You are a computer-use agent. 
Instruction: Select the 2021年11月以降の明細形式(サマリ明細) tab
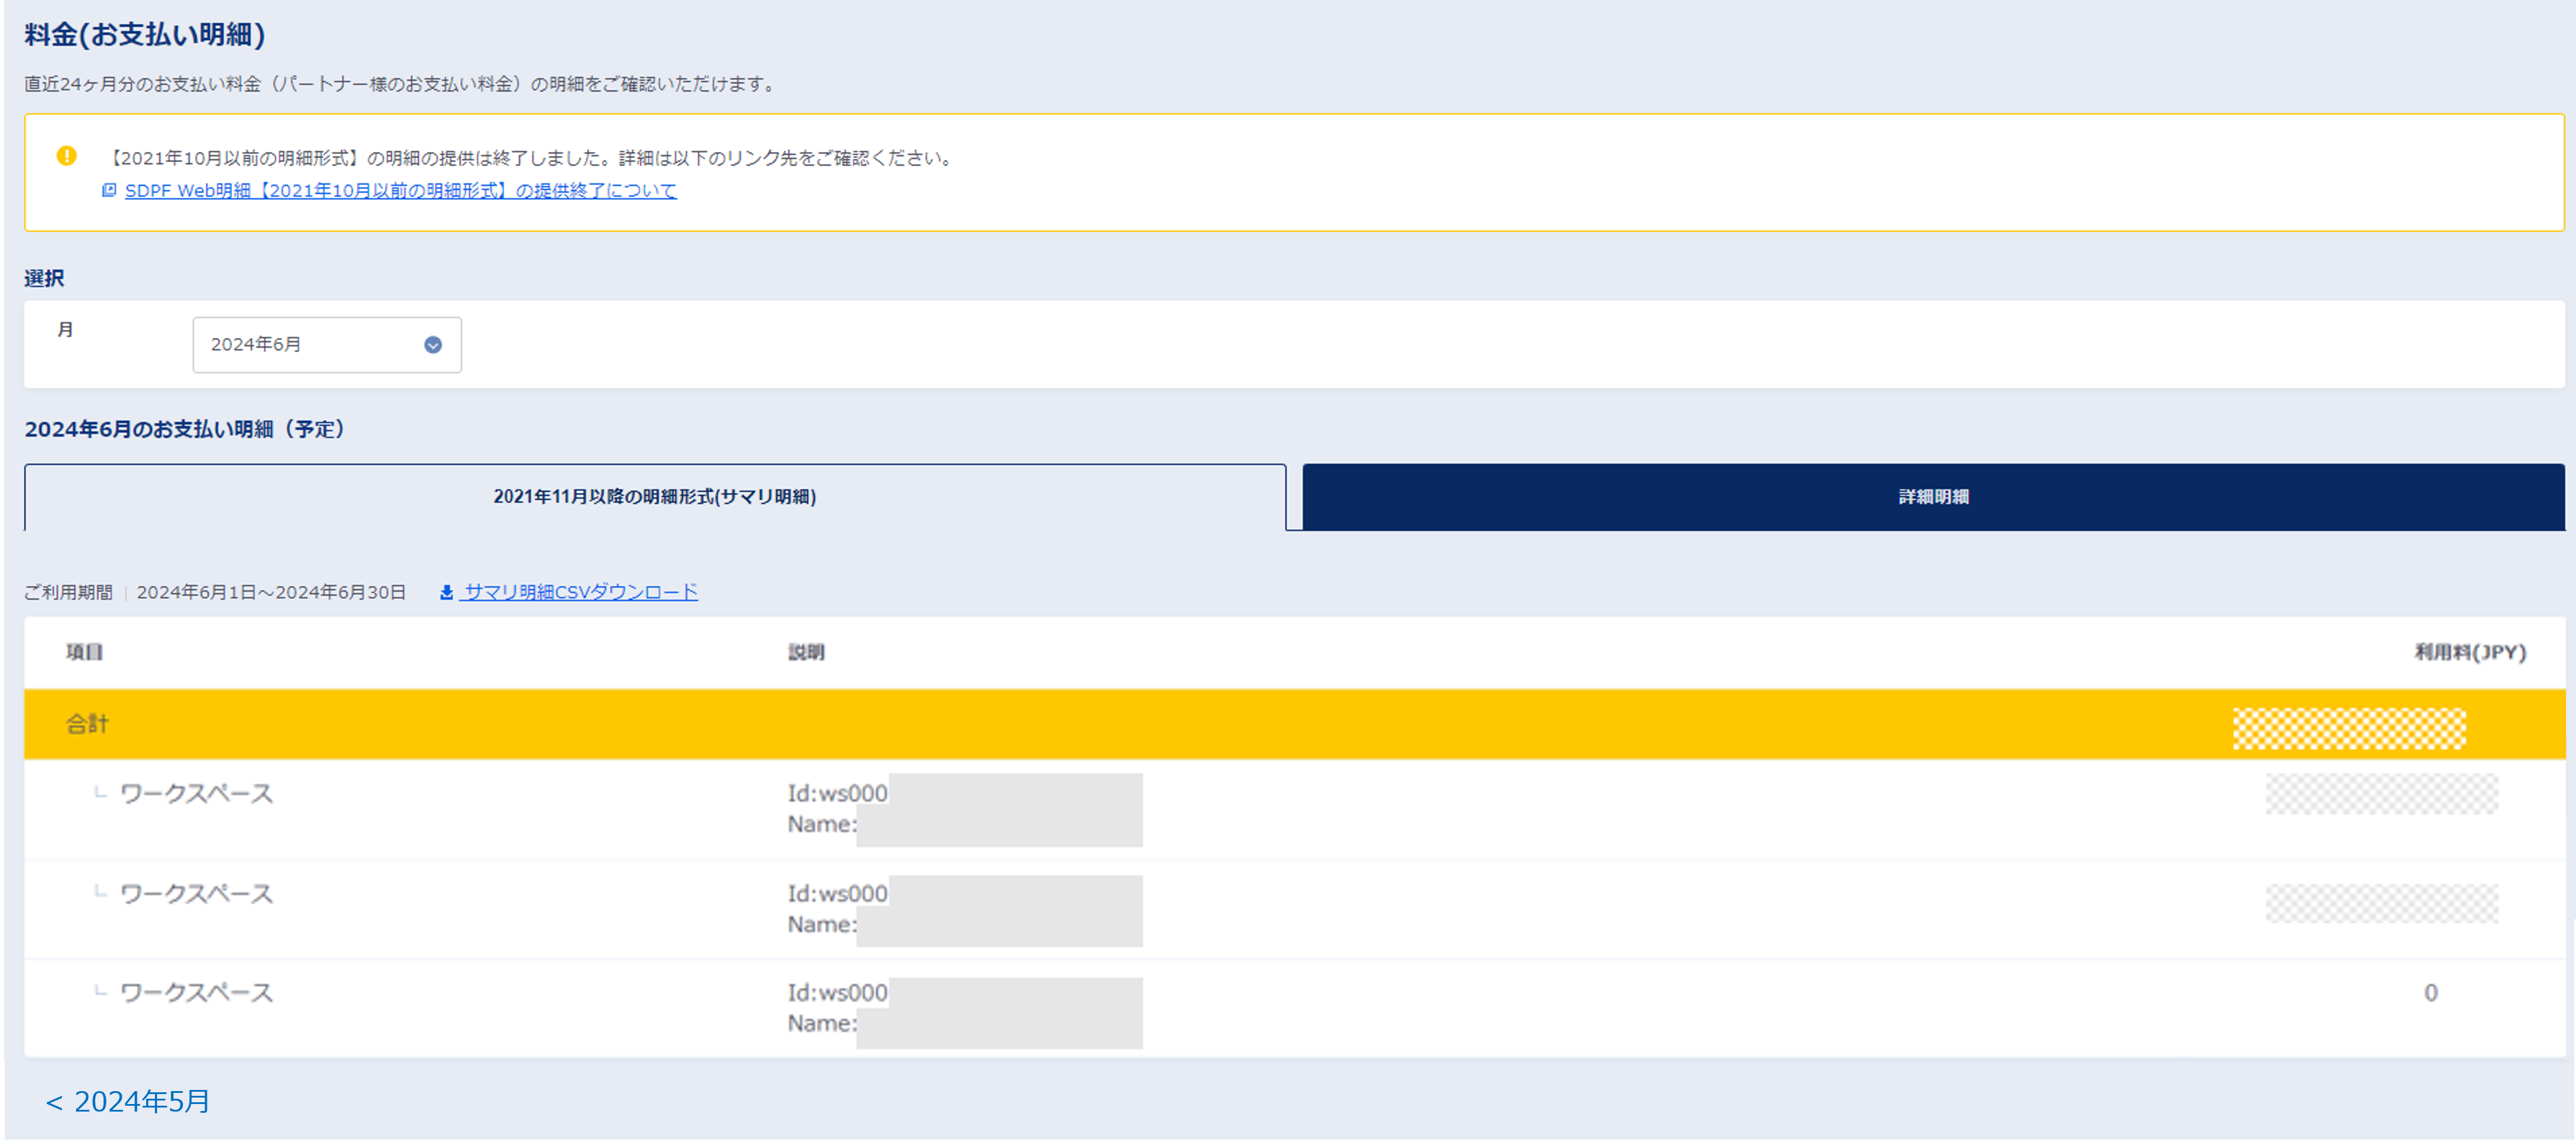(656, 497)
